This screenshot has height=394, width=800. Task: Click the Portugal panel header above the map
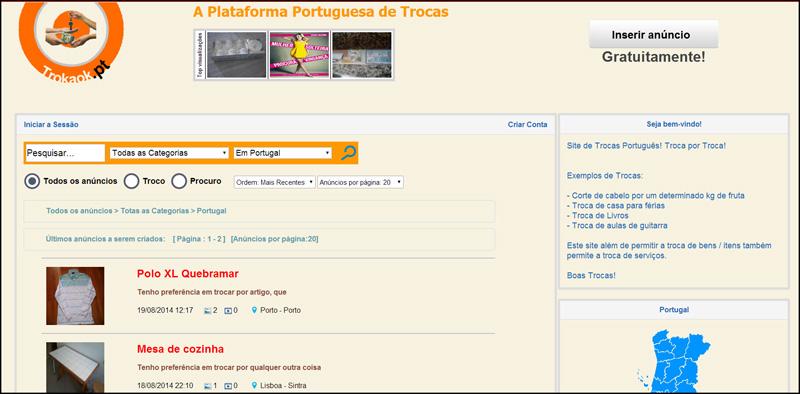coord(674,310)
